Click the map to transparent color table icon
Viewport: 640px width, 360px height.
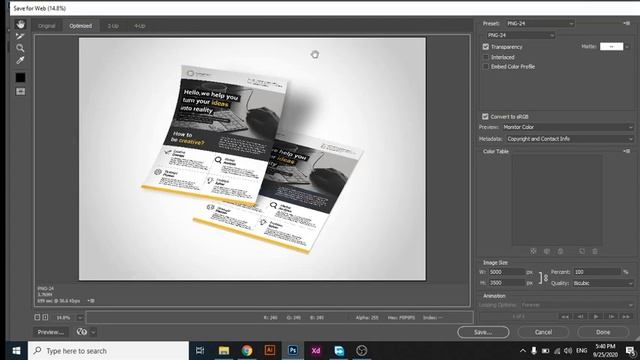click(533, 251)
